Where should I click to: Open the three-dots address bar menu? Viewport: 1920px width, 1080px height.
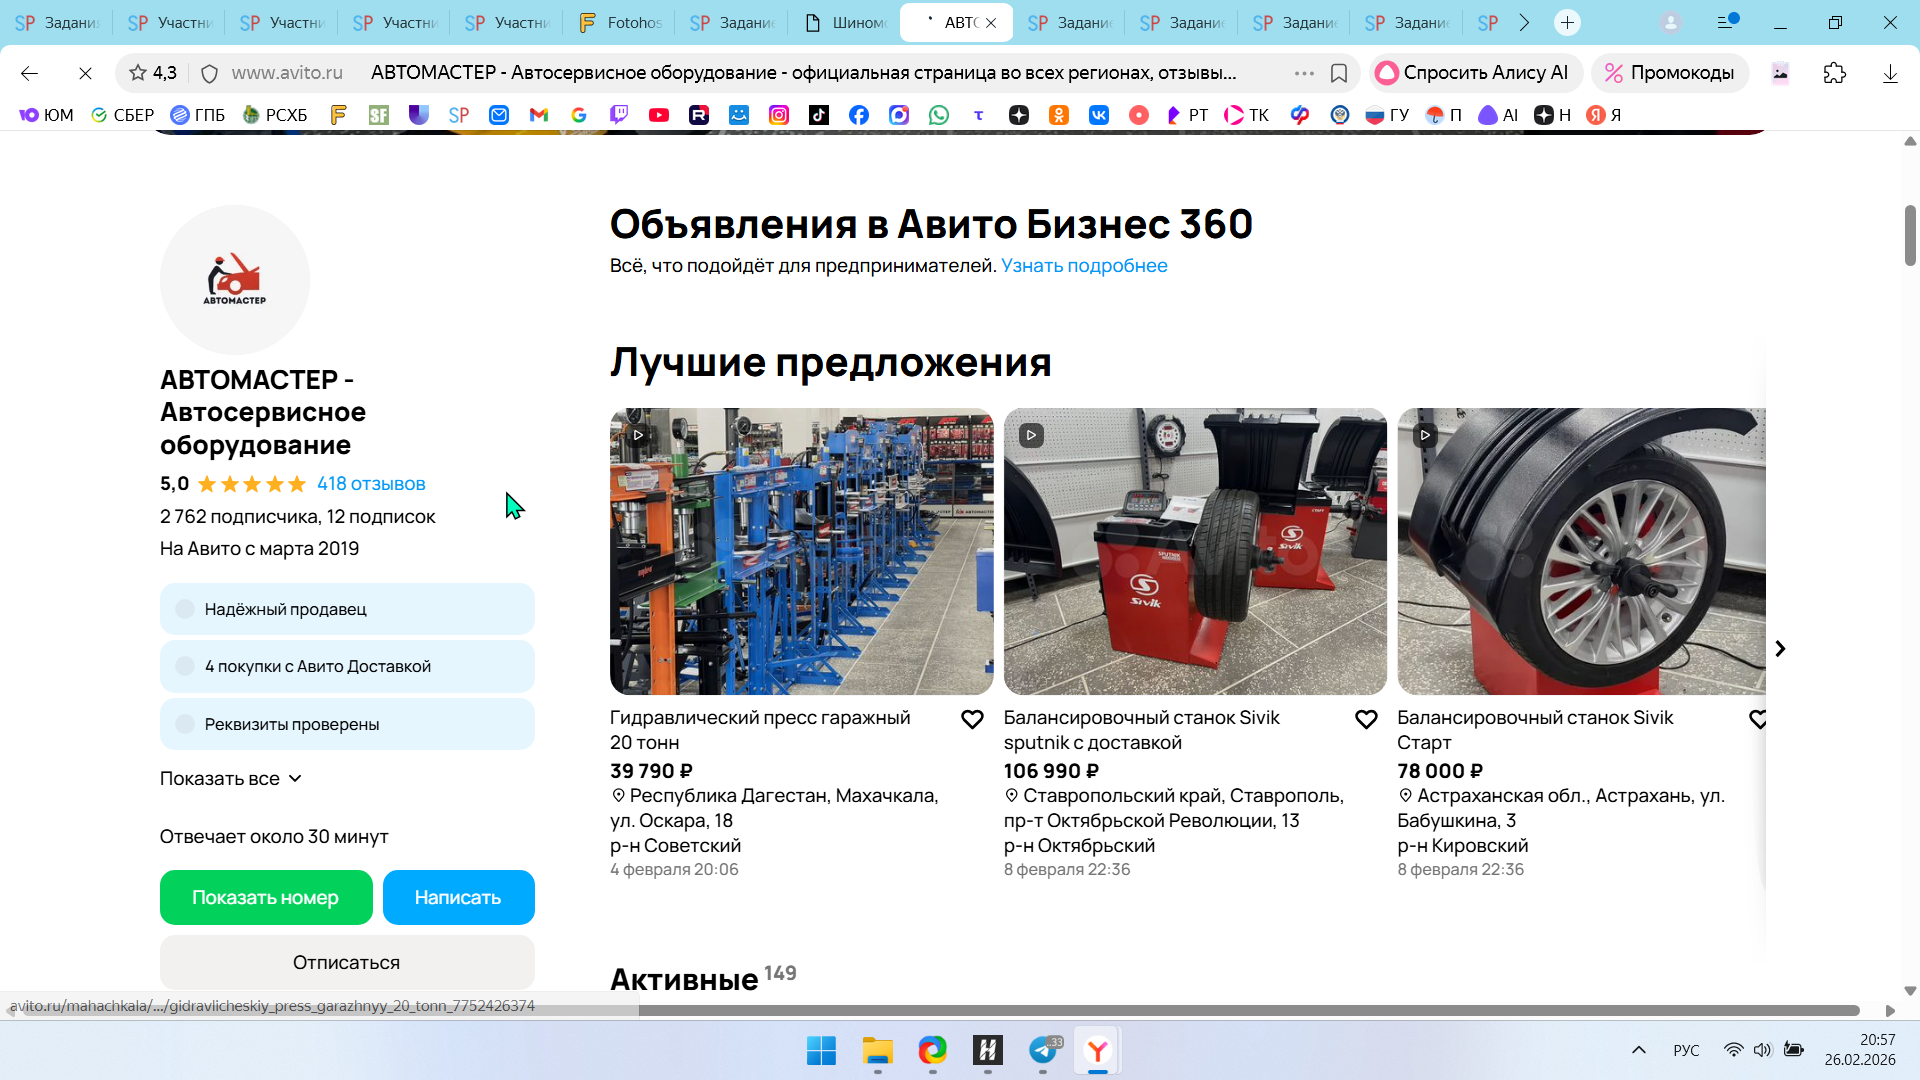tap(1303, 73)
